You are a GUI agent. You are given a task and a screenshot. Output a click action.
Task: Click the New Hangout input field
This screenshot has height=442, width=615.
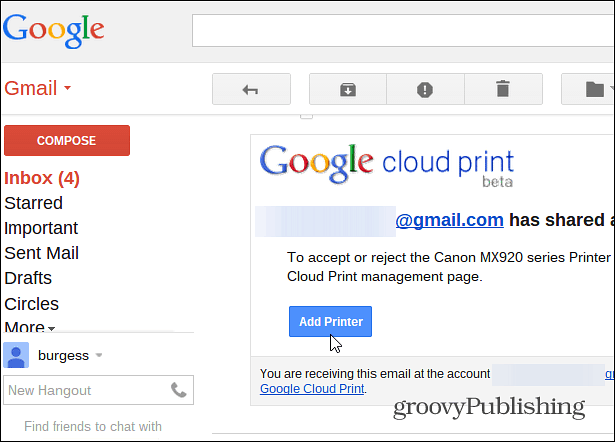click(86, 390)
